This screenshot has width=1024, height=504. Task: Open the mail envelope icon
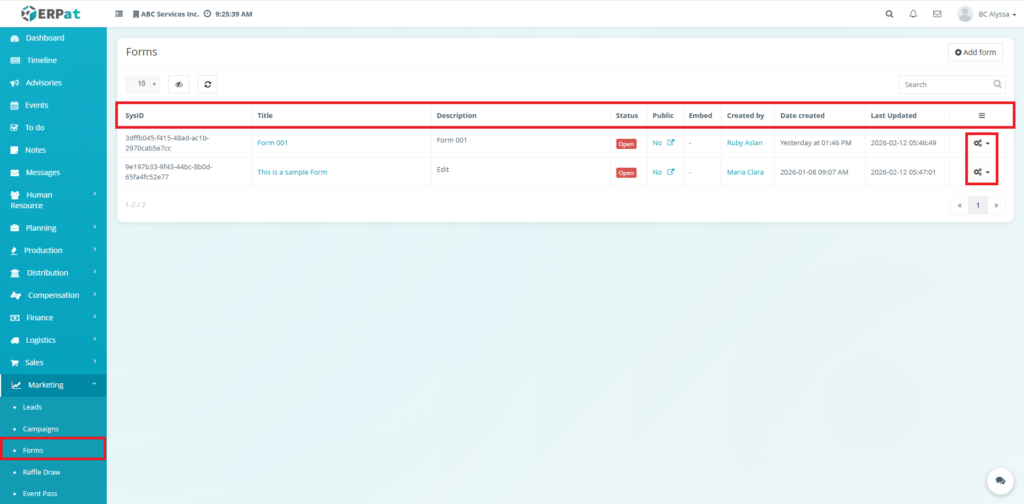(x=937, y=14)
